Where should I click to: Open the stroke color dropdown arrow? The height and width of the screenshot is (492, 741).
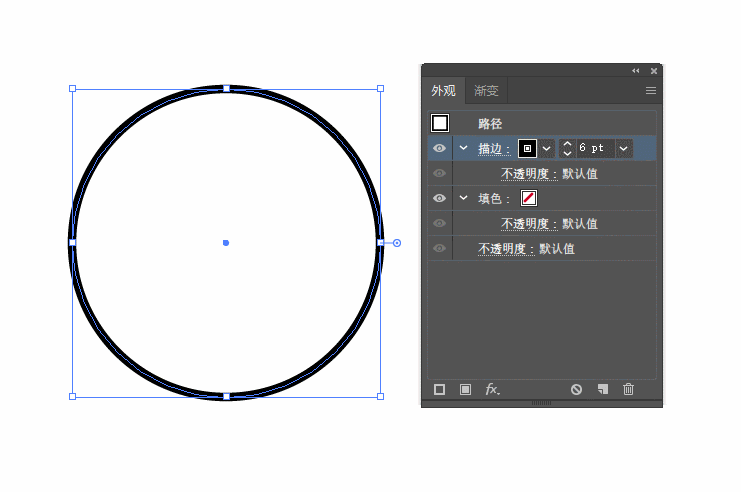(547, 148)
